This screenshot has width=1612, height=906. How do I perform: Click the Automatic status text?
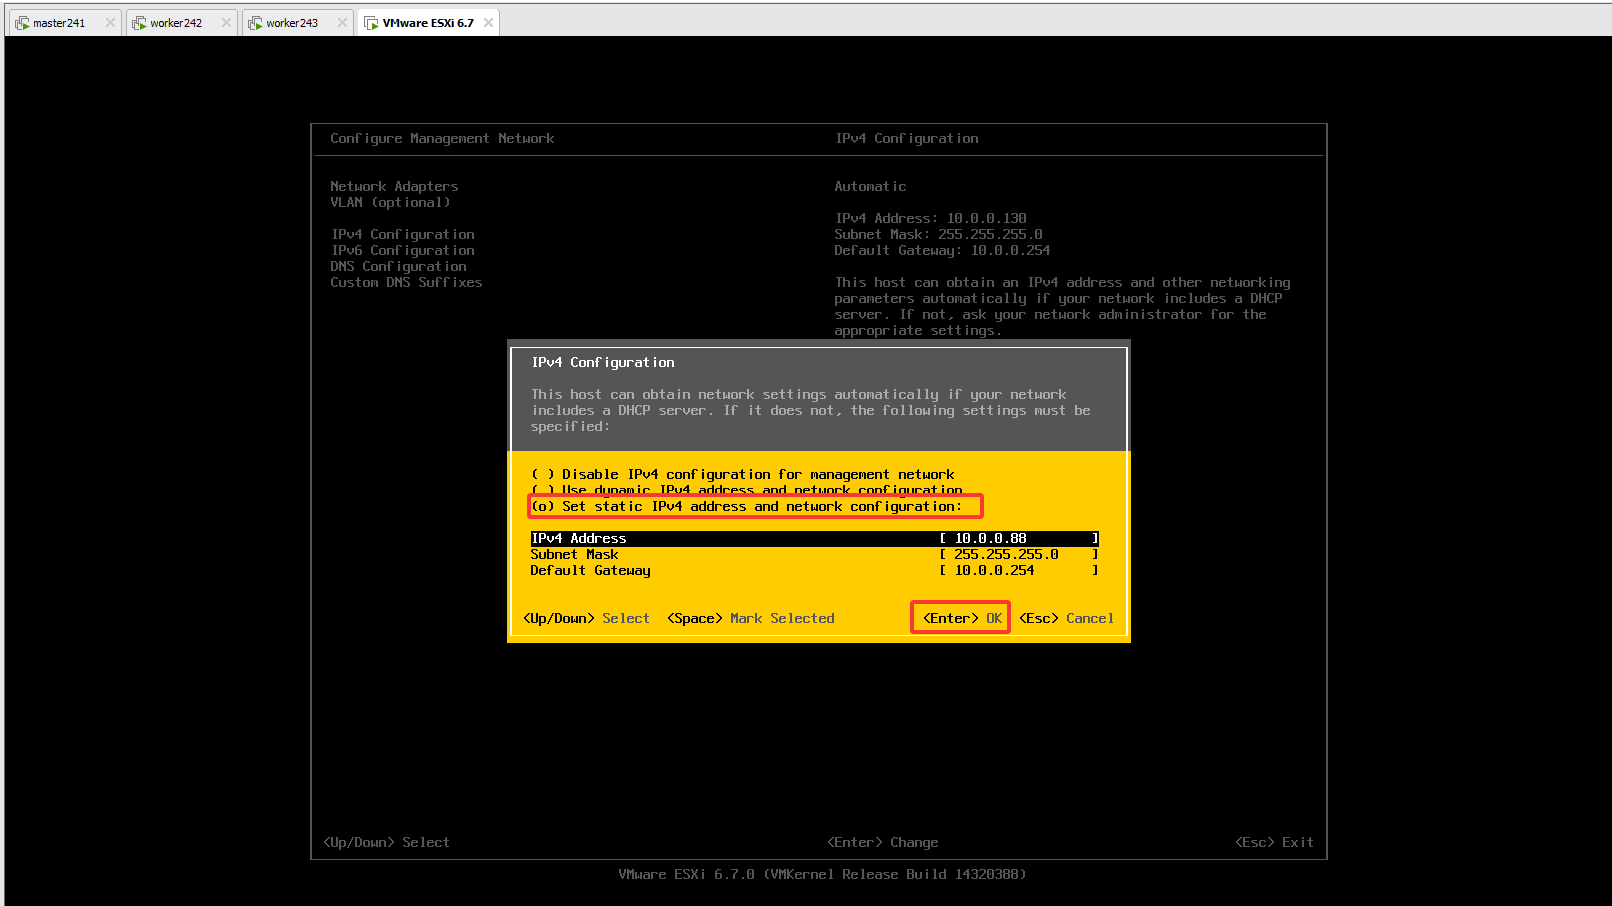tap(870, 186)
